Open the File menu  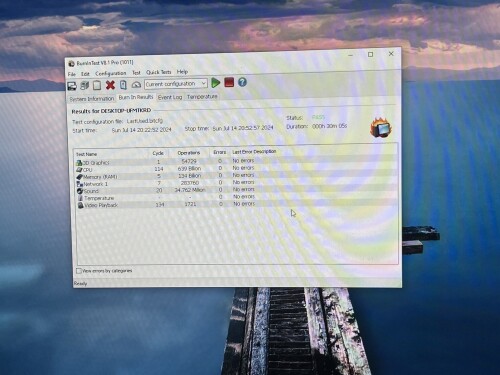pyautogui.click(x=72, y=74)
